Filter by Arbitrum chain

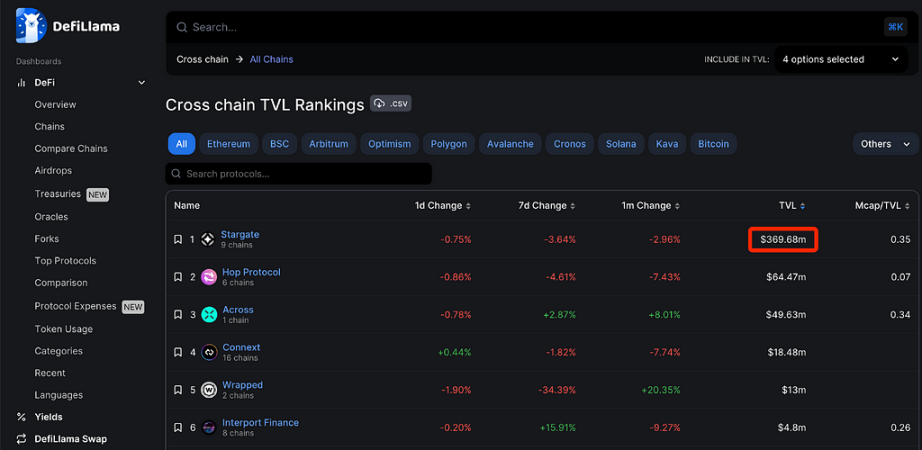coord(329,144)
